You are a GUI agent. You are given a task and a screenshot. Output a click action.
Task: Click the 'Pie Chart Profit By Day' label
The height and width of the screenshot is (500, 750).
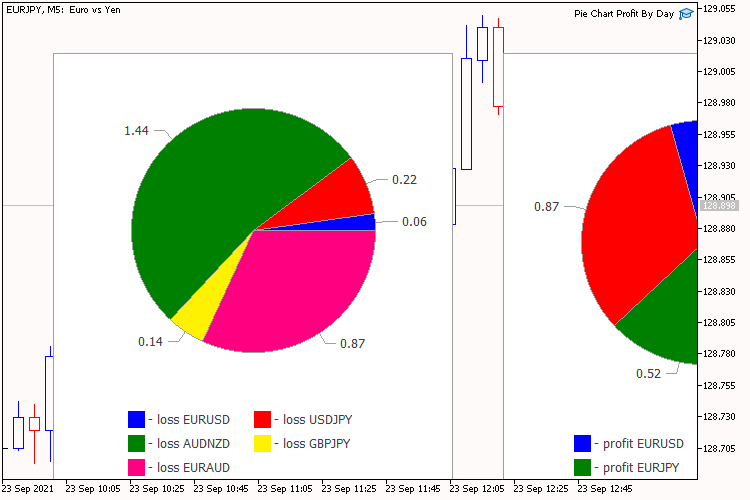coord(624,14)
